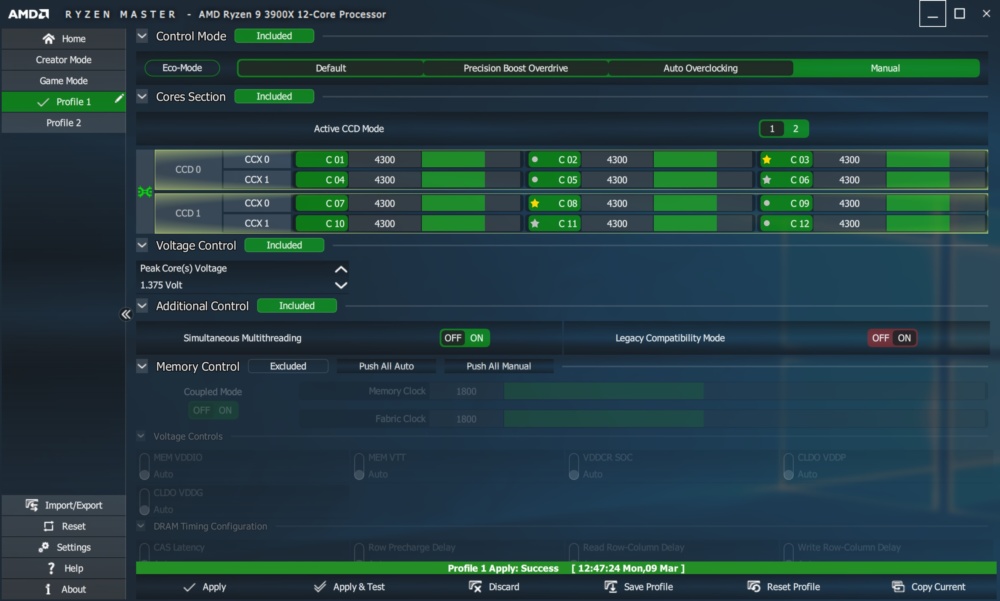1000x601 pixels.
Task: Enable Eco-Mode button
Action: (182, 68)
